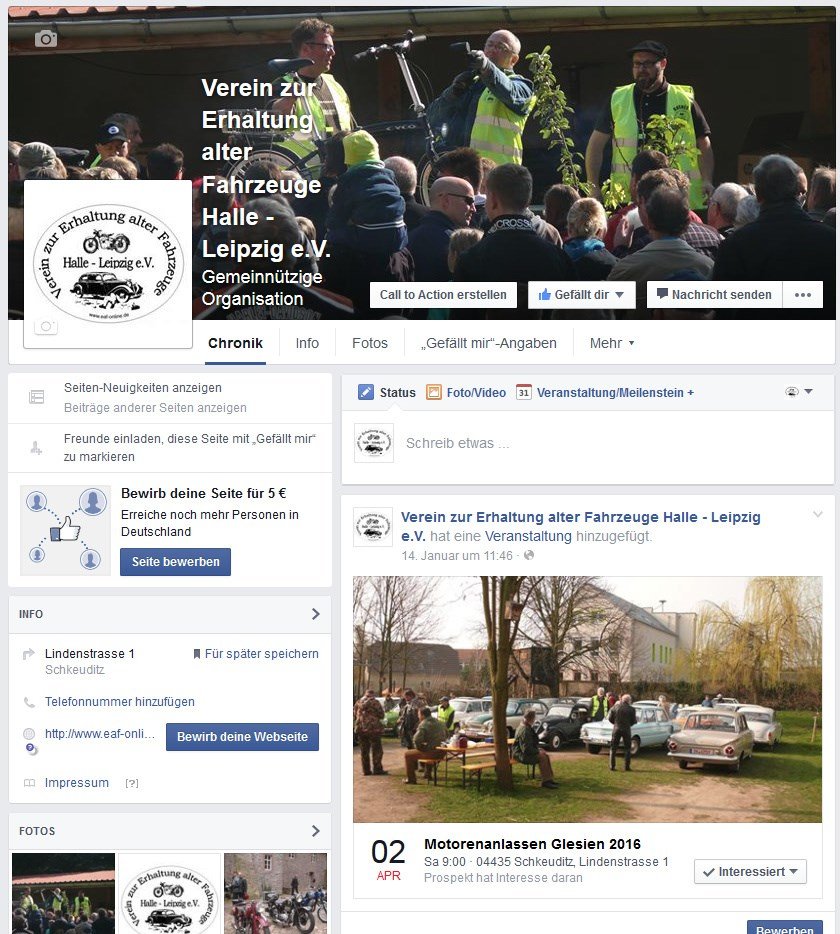The width and height of the screenshot is (840, 934).
Task: Toggle the Interessiert event response button
Action: point(750,871)
